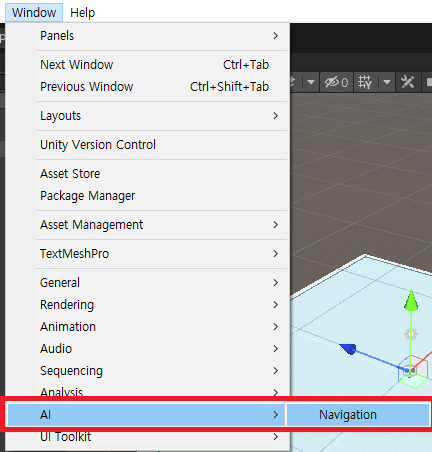Toggle the hidden objects scene visibility icon
Image resolution: width=432 pixels, height=452 pixels.
[x=336, y=82]
